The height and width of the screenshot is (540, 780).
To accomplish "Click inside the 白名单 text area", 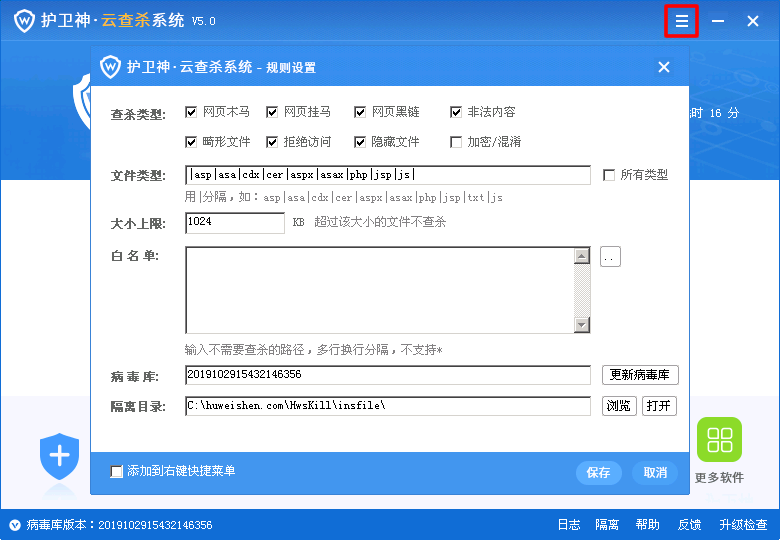I will coord(380,290).
